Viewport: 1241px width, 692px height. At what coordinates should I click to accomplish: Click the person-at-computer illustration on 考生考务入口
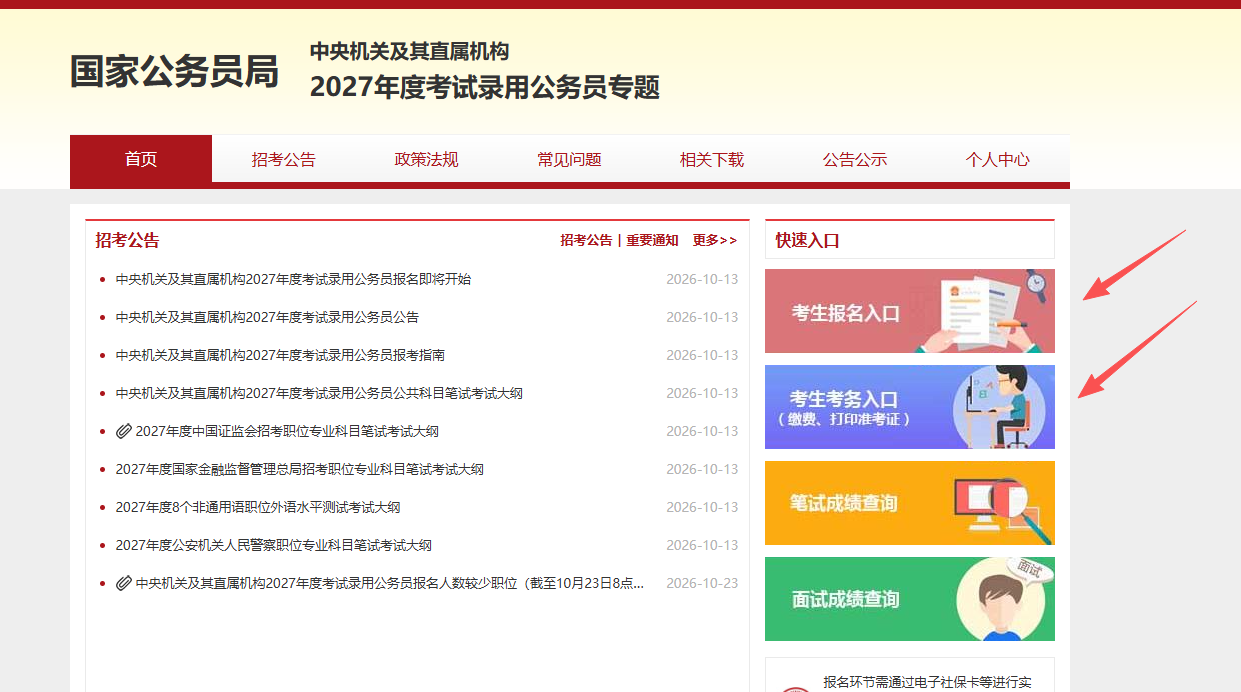[x=1000, y=407]
